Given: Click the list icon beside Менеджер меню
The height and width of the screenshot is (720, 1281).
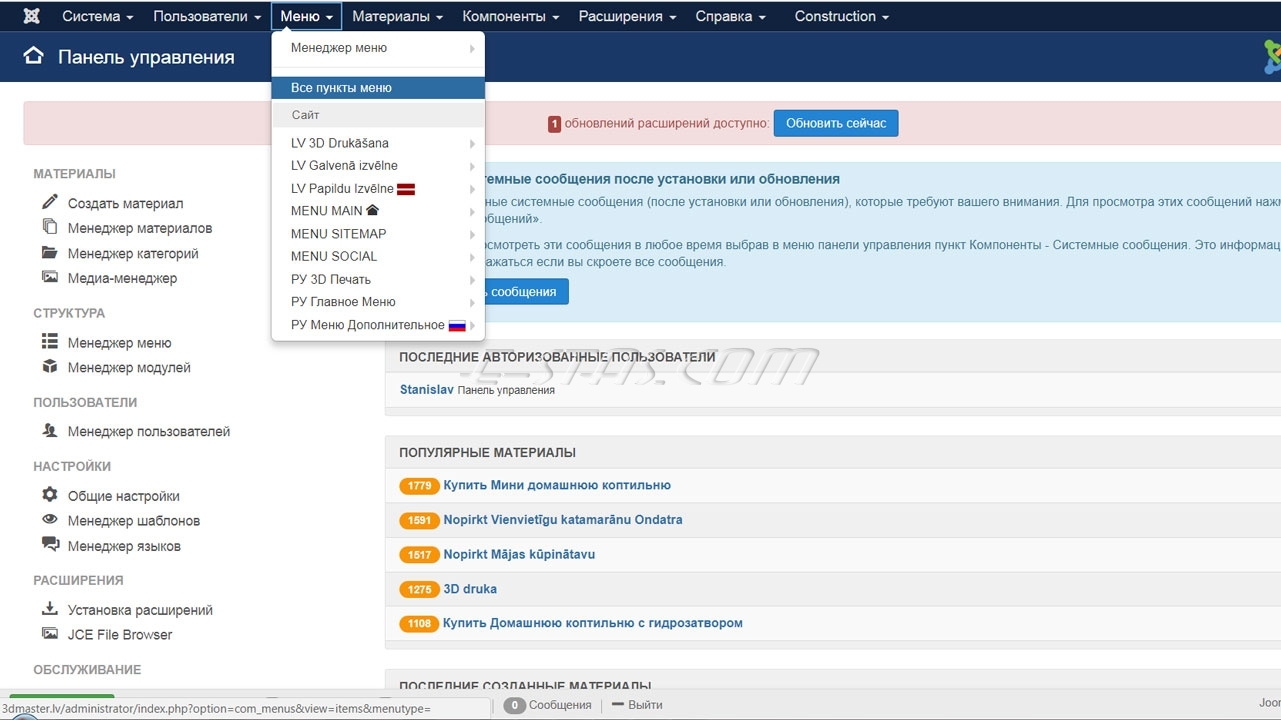Looking at the screenshot, I should coord(50,341).
